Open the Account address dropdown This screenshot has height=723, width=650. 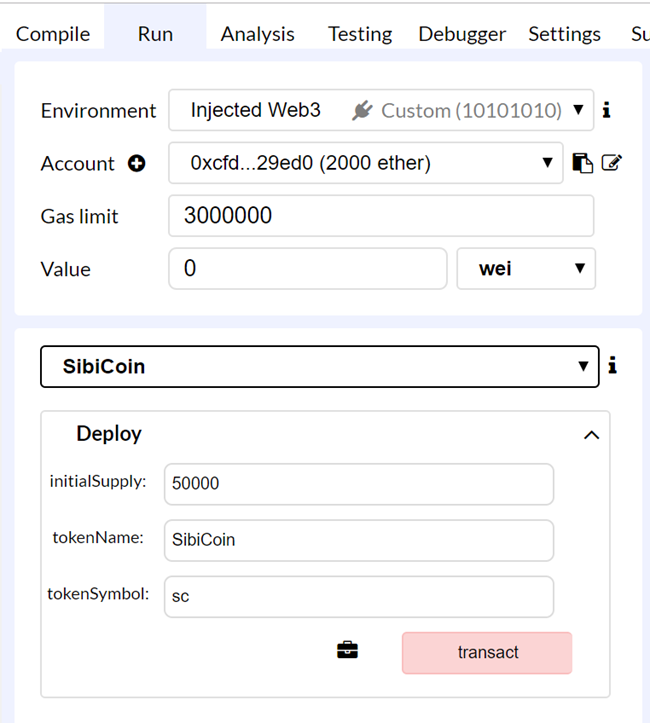(366, 163)
